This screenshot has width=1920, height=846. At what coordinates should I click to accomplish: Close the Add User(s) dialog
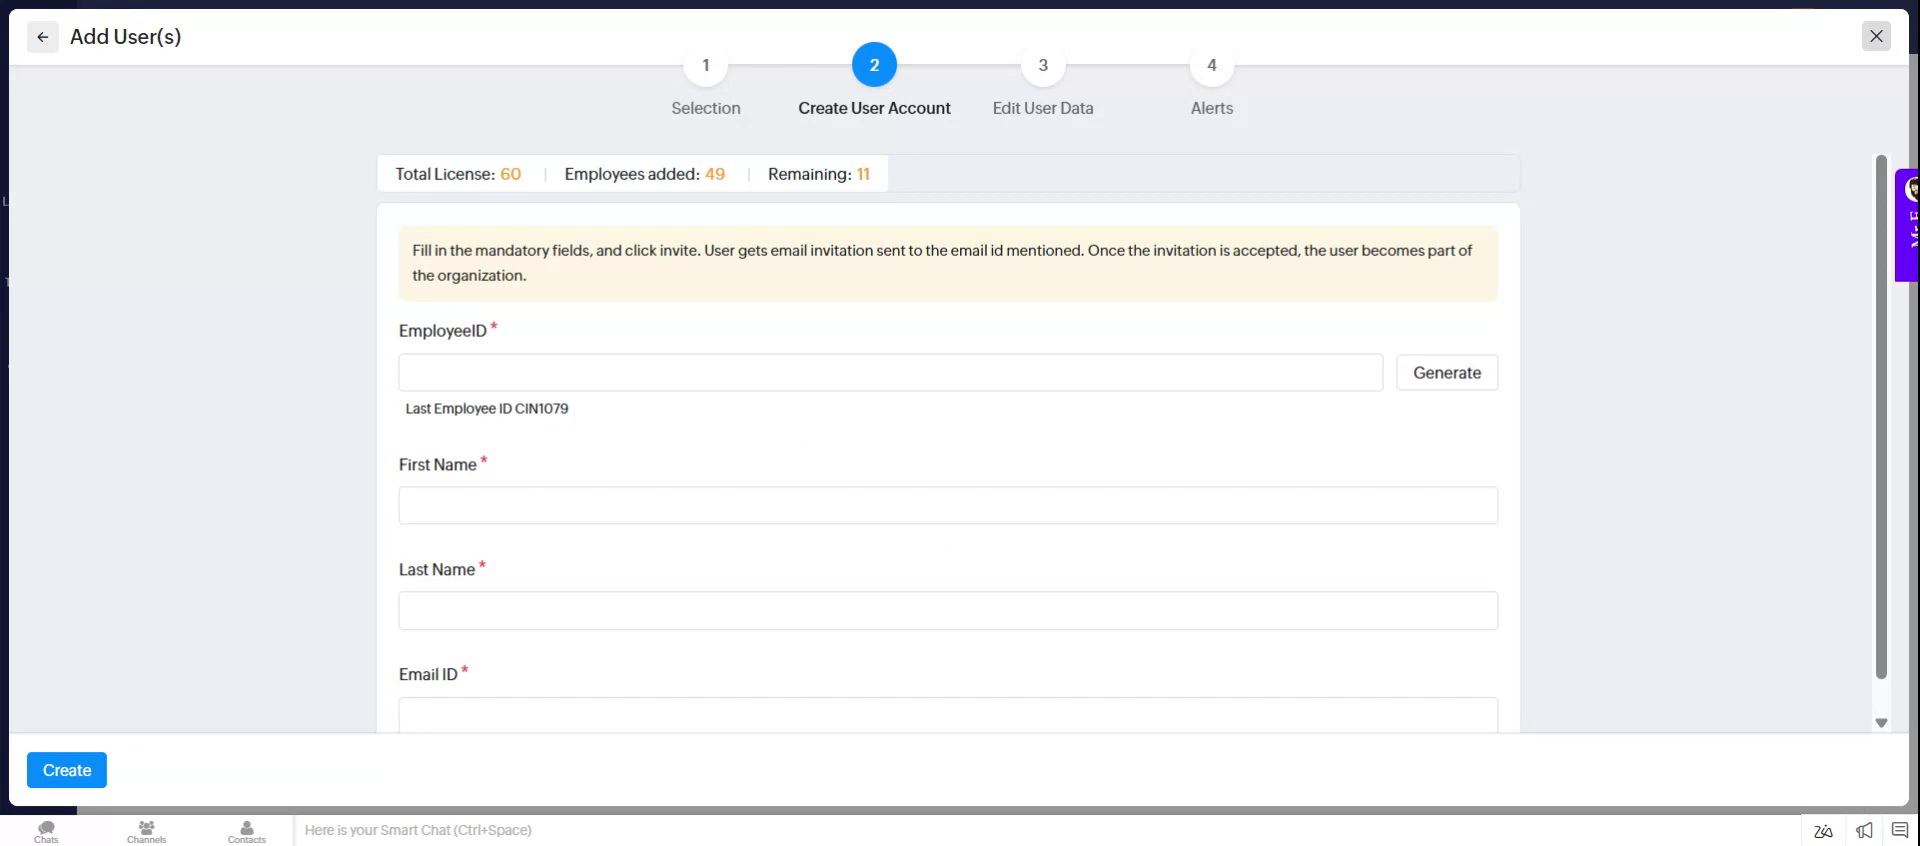(x=1876, y=36)
